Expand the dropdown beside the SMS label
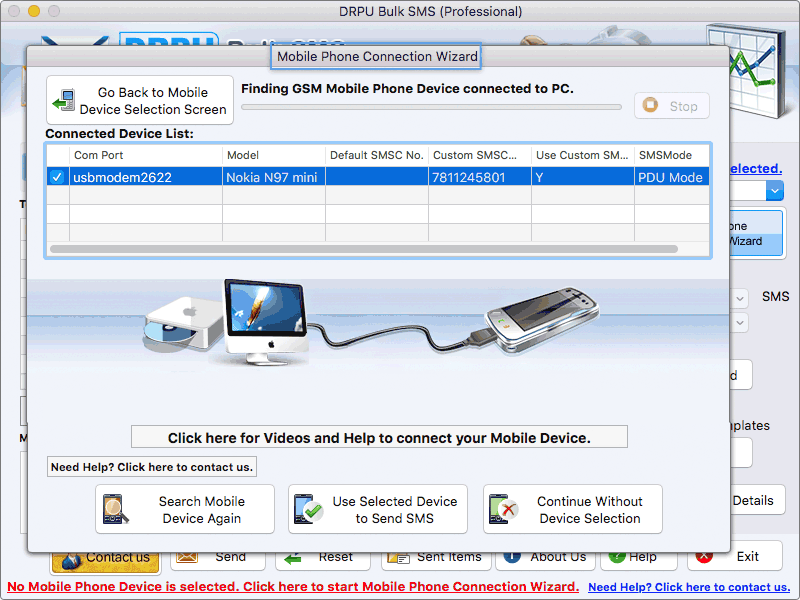This screenshot has height=600, width=800. 740,298
